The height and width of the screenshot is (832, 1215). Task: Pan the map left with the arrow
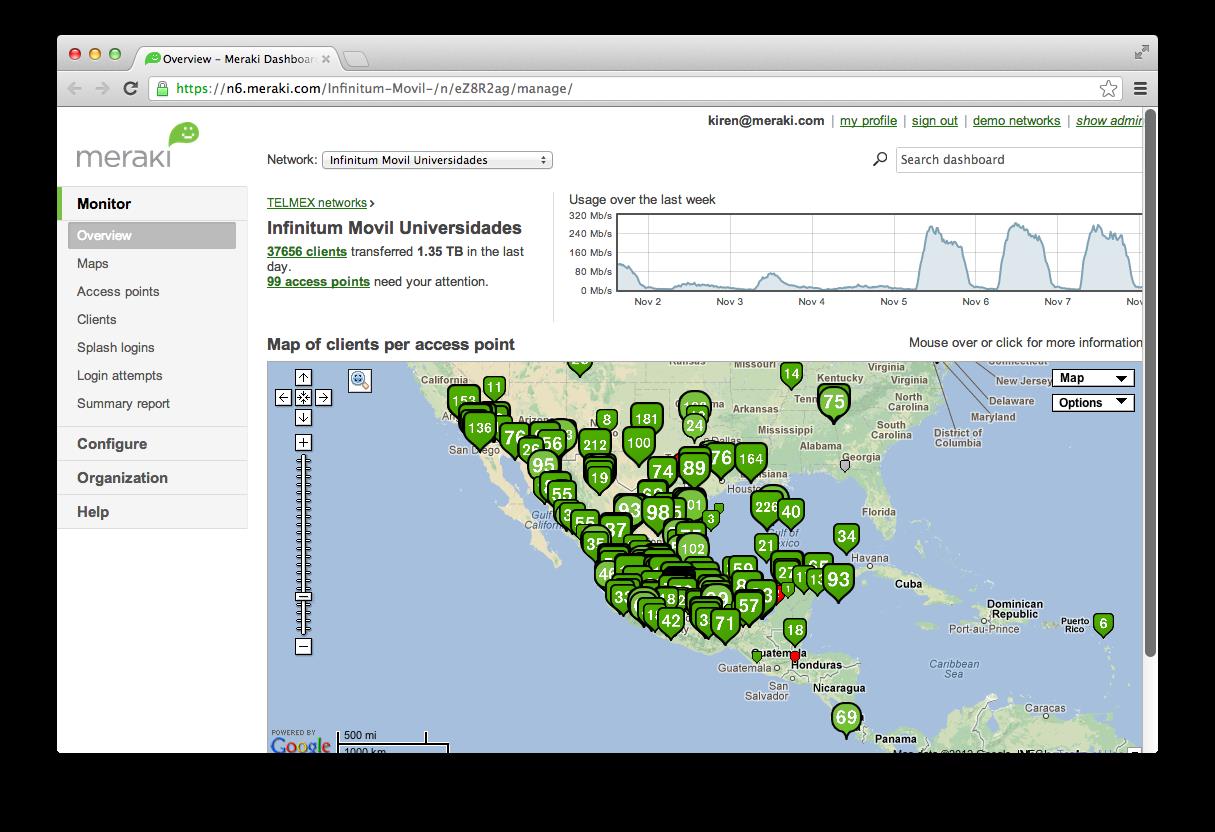[x=284, y=397]
